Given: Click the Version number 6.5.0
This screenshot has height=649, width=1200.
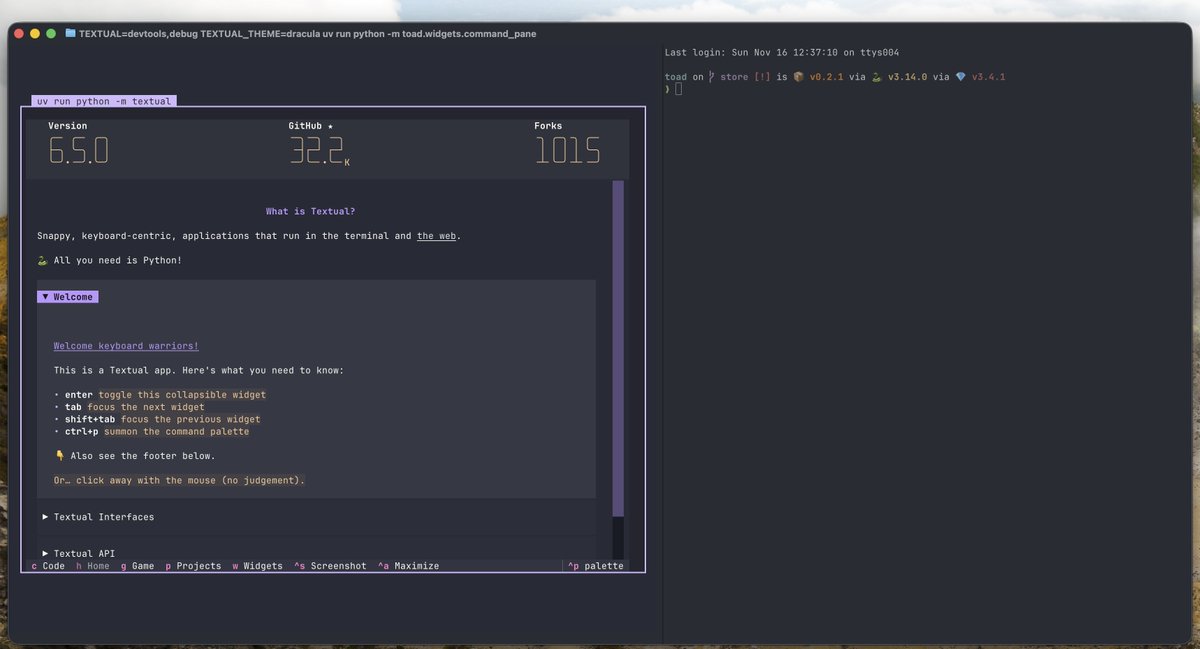Looking at the screenshot, I should (78, 150).
